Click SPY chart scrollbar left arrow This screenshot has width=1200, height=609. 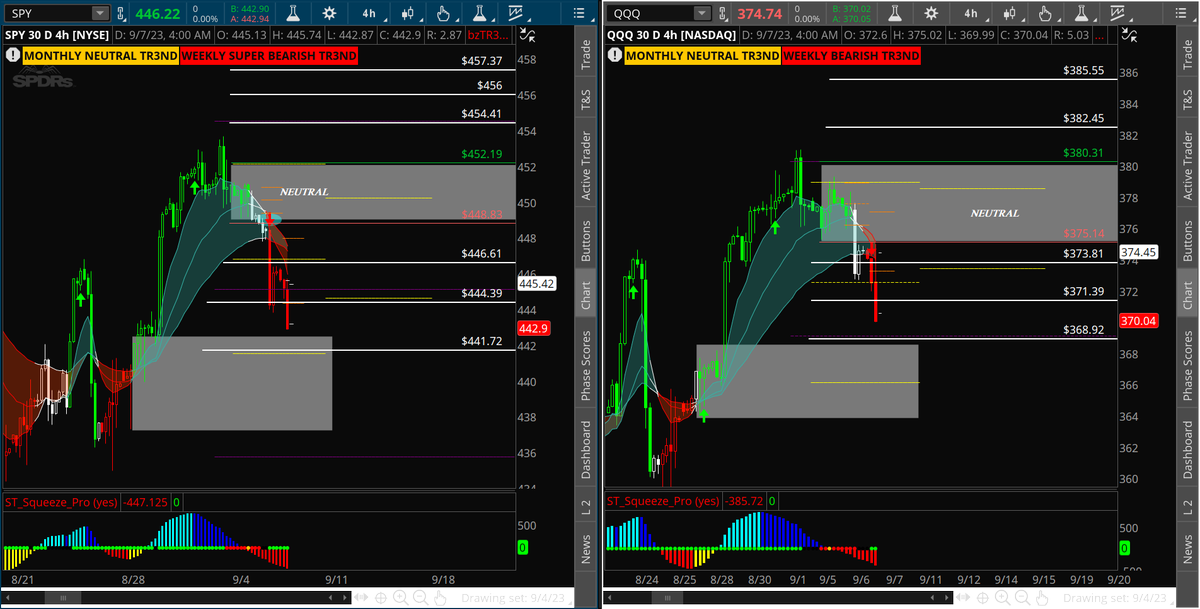9,598
